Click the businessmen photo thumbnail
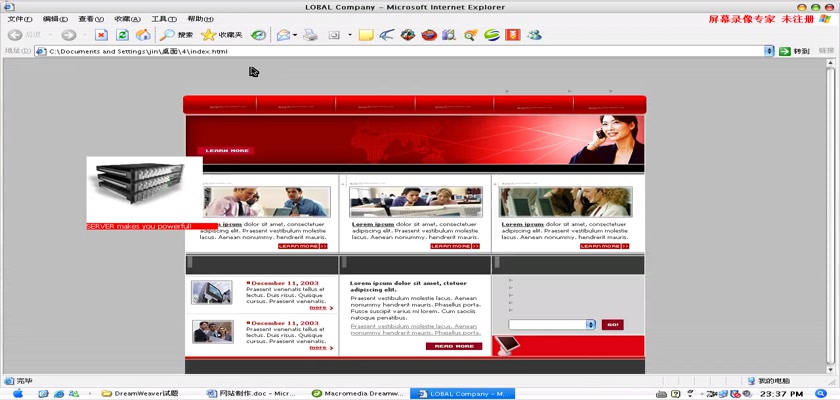Screen dimensions: 840x400 267,202
